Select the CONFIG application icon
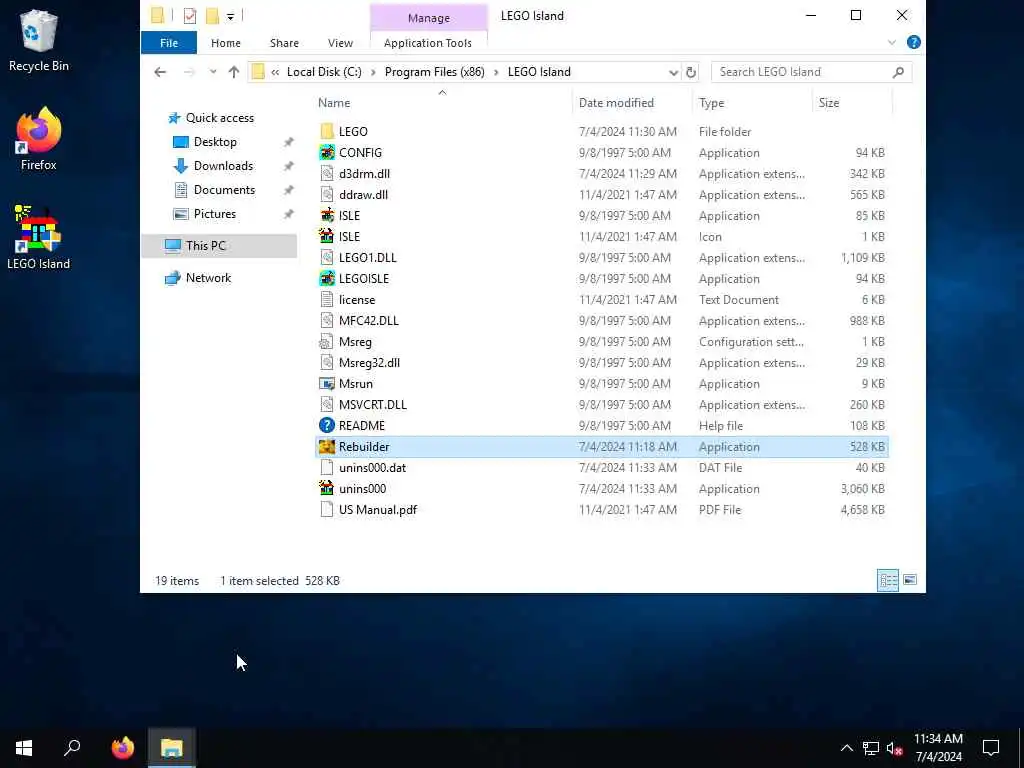The image size is (1024, 768). [327, 152]
